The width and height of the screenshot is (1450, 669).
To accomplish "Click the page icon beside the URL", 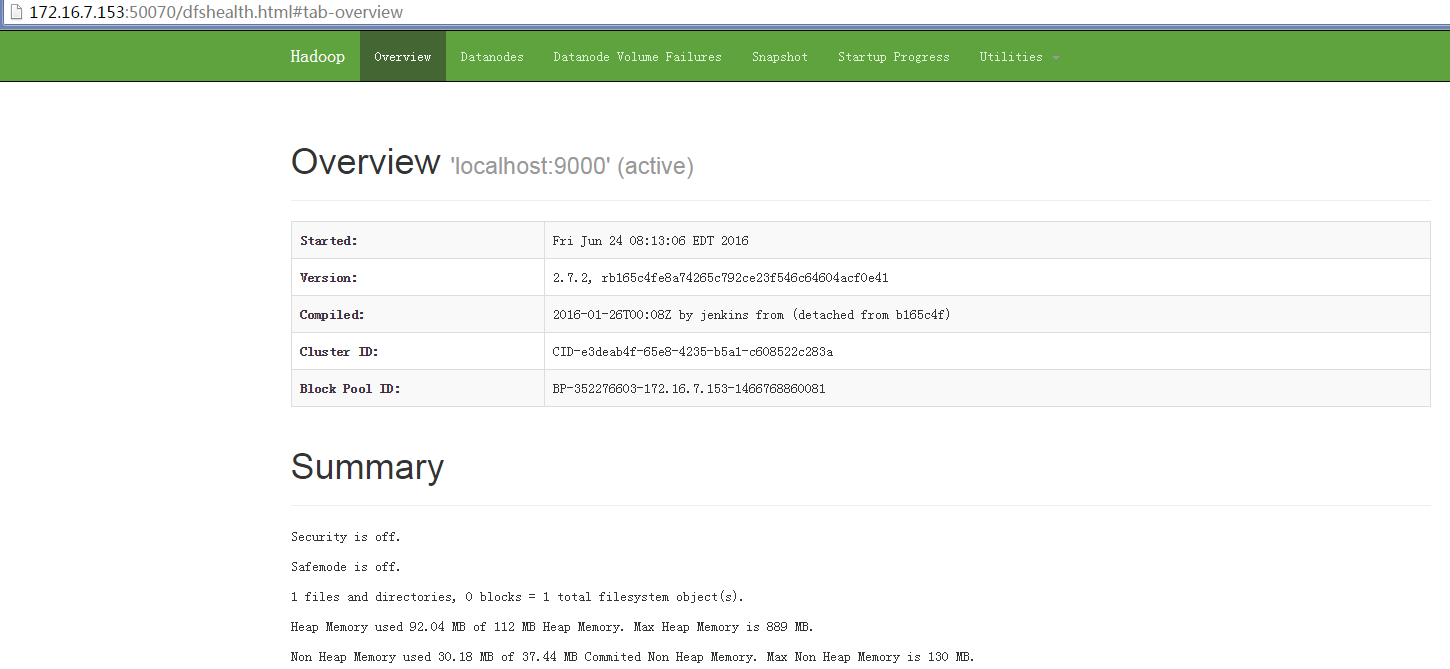I will pos(15,13).
